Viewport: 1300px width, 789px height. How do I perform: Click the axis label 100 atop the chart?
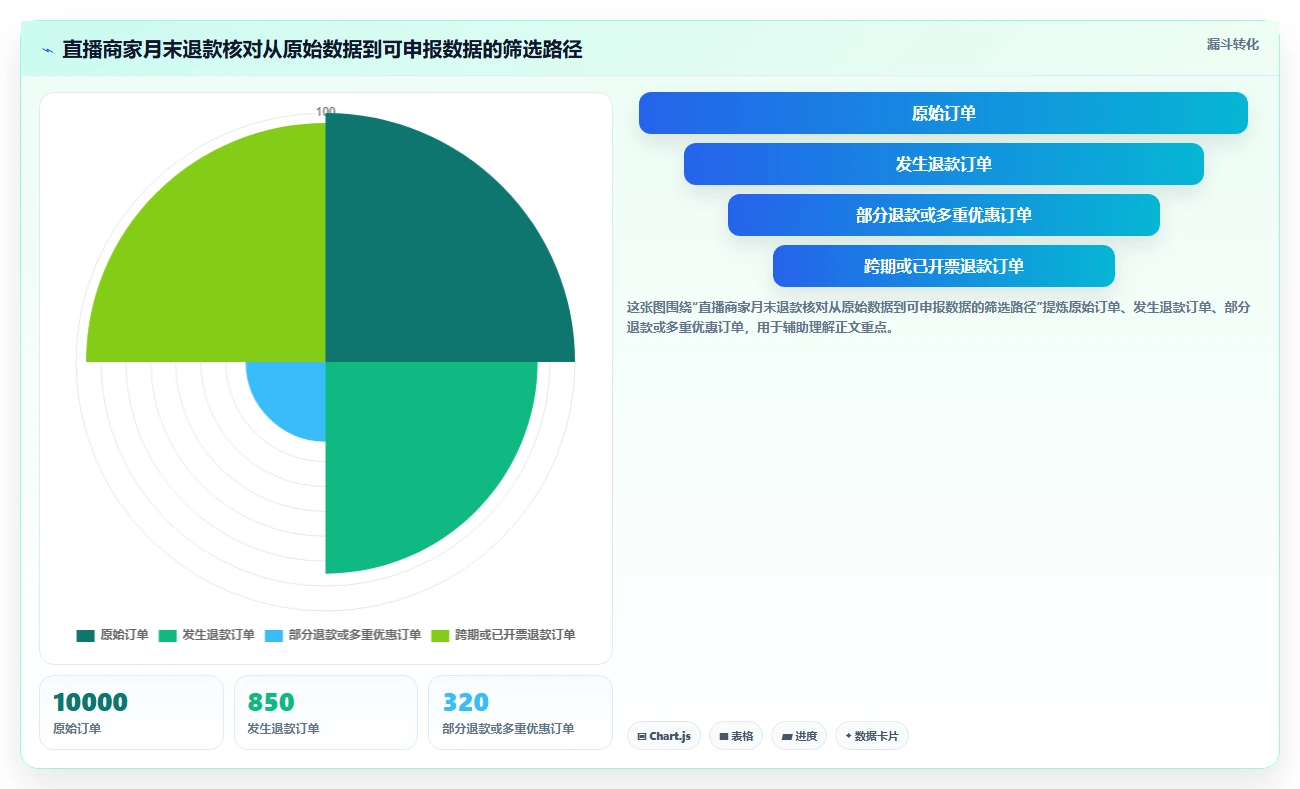(x=326, y=112)
